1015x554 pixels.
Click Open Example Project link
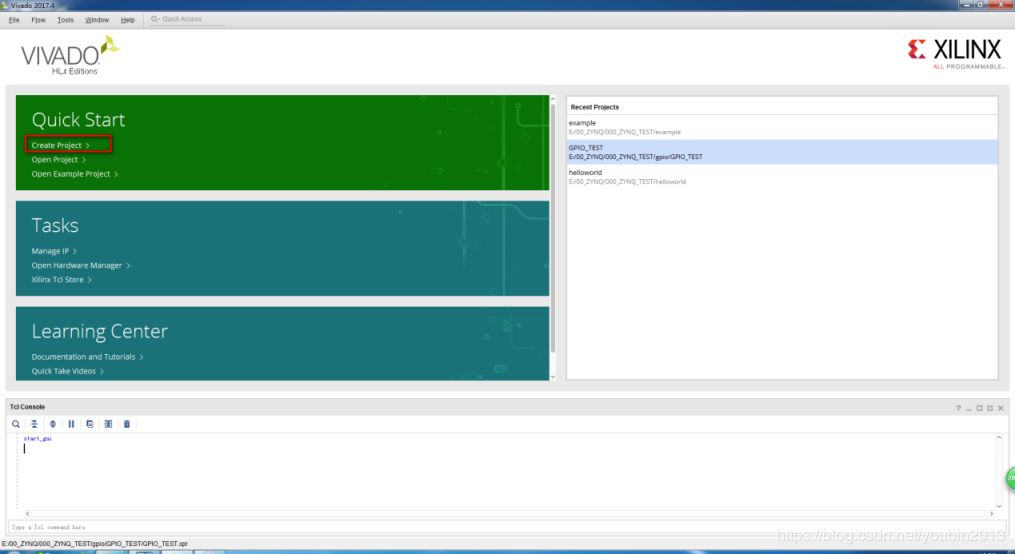point(74,173)
